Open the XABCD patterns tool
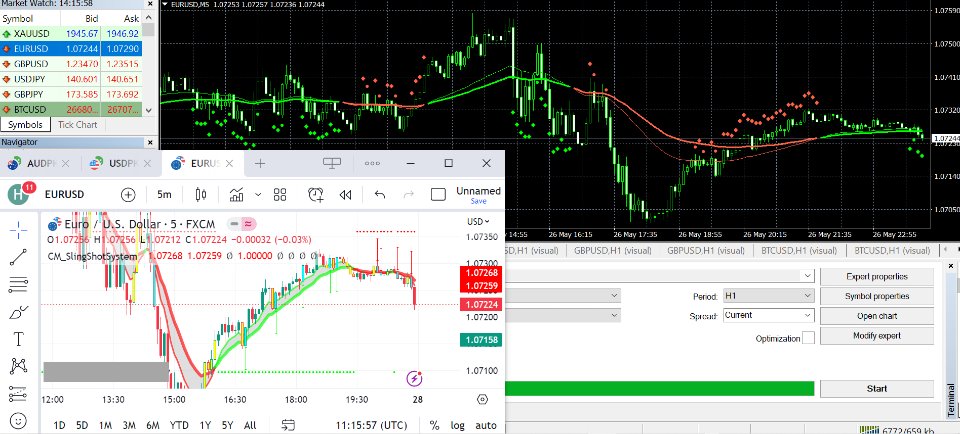Viewport: 960px width, 434px height. pos(19,366)
